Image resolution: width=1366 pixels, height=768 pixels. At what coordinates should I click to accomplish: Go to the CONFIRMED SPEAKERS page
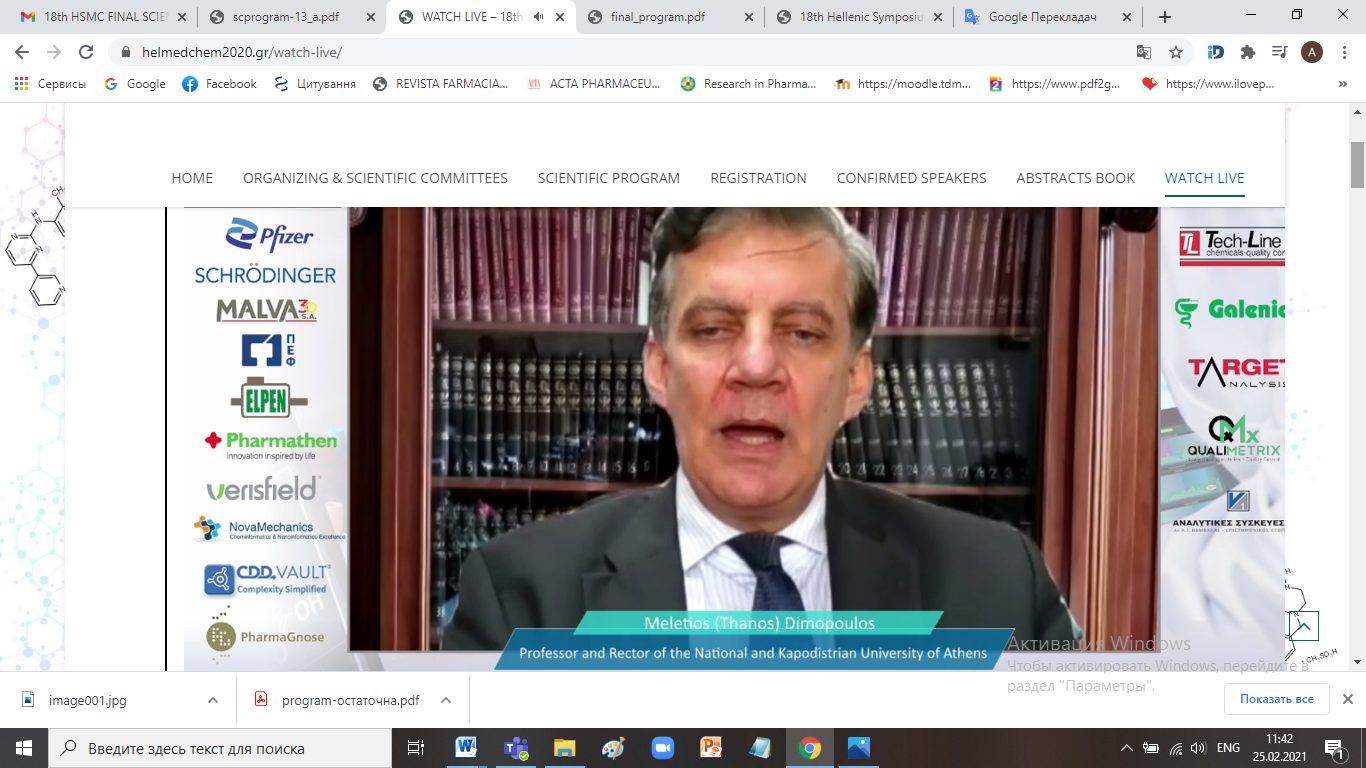pyautogui.click(x=911, y=178)
